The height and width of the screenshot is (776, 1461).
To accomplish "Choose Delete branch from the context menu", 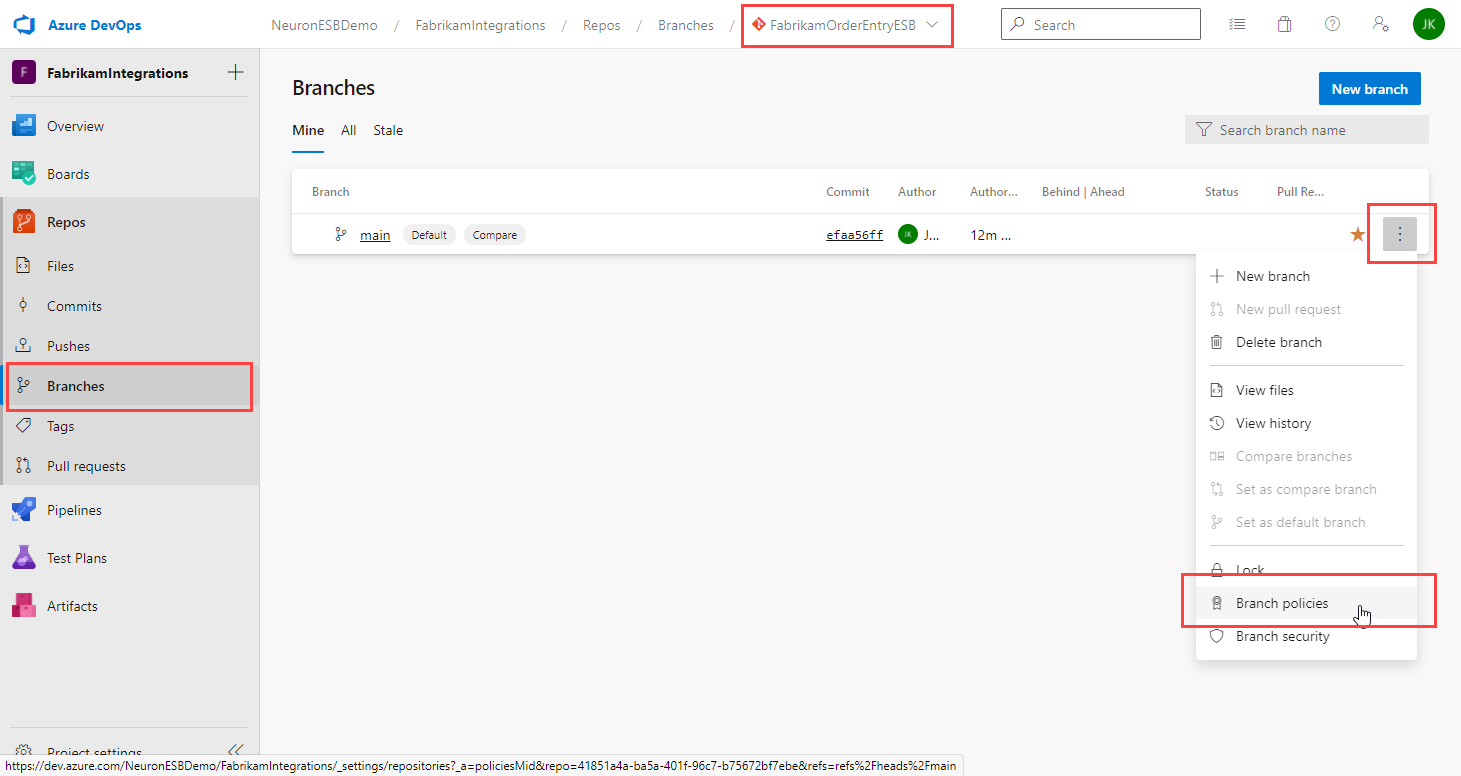I will click(1306, 342).
